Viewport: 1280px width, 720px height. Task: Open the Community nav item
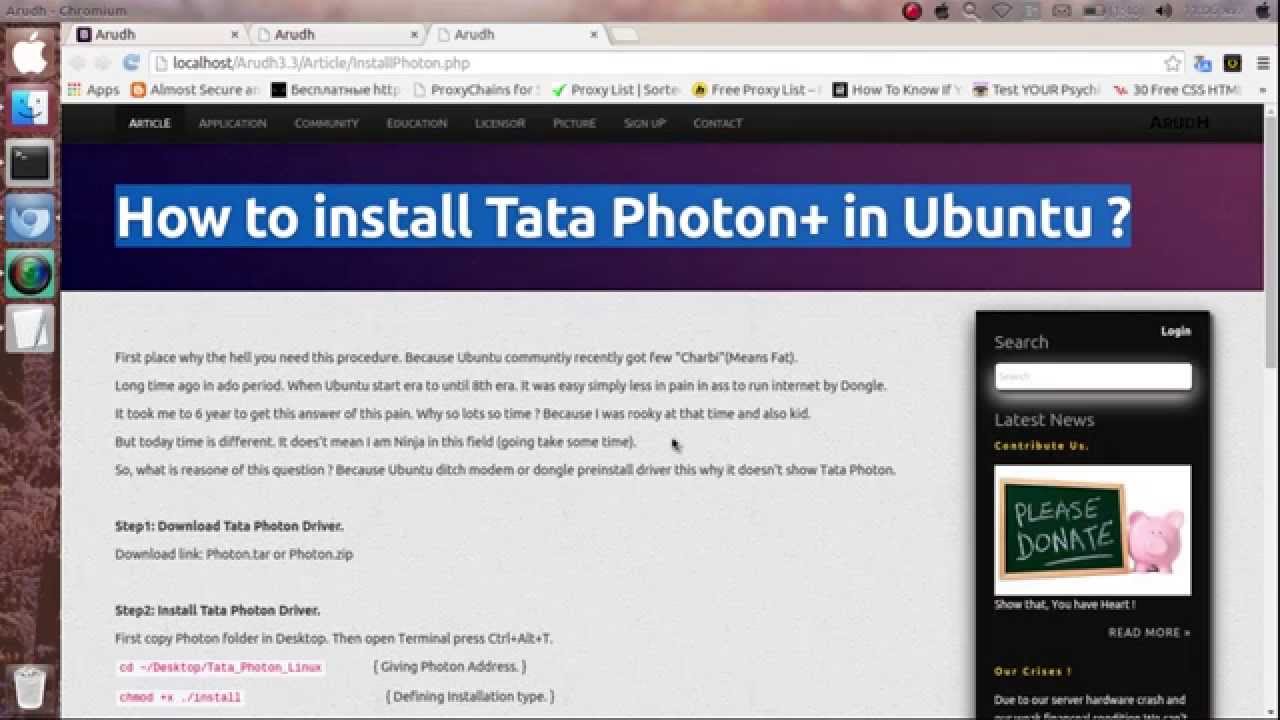pos(326,123)
